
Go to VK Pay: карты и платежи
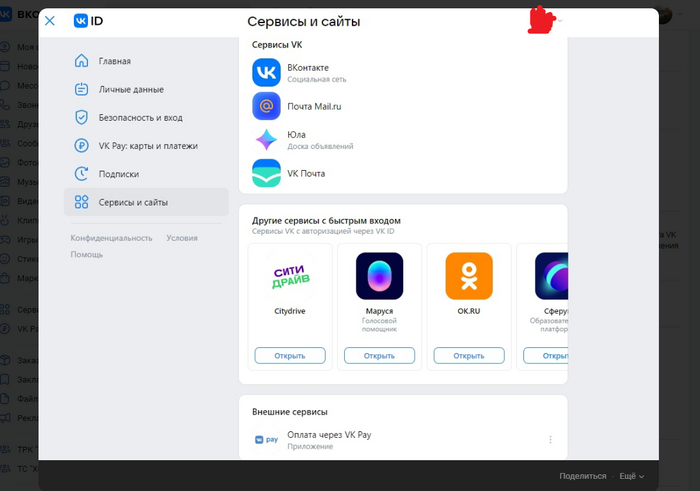(146, 146)
